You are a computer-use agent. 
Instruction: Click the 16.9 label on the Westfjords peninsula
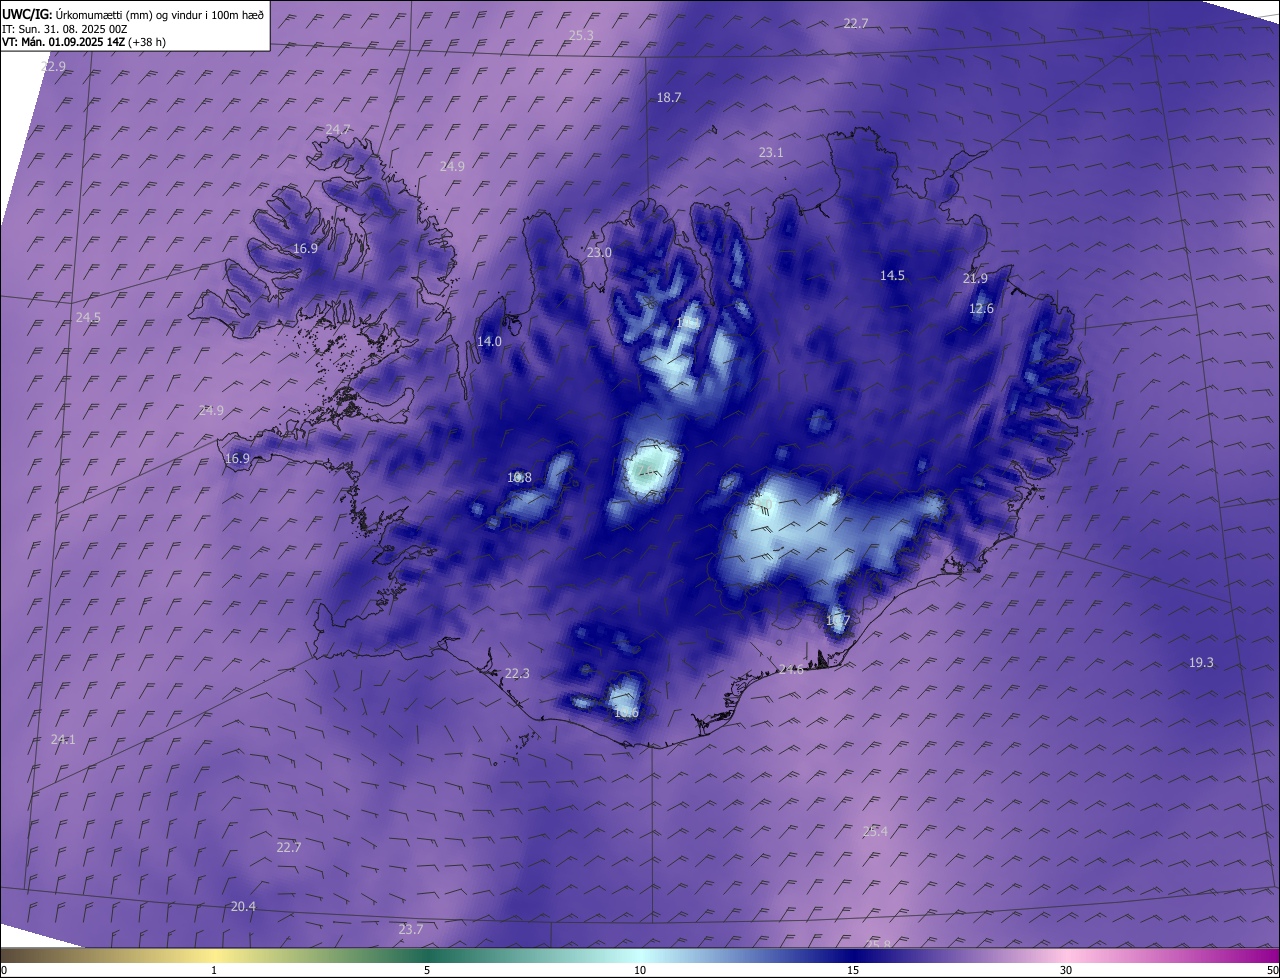(x=305, y=248)
